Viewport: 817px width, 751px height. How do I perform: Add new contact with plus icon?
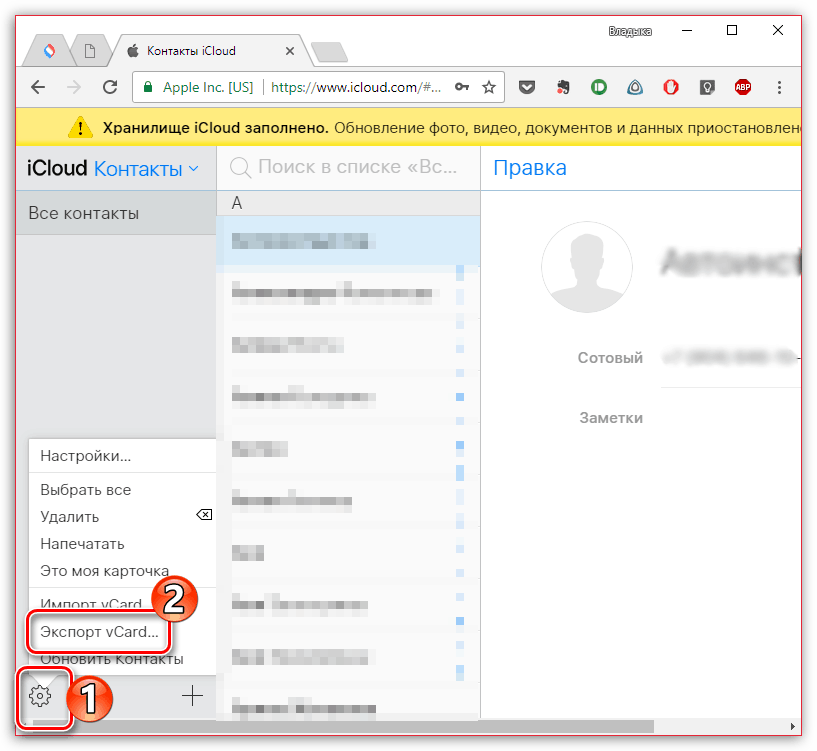coord(192,696)
